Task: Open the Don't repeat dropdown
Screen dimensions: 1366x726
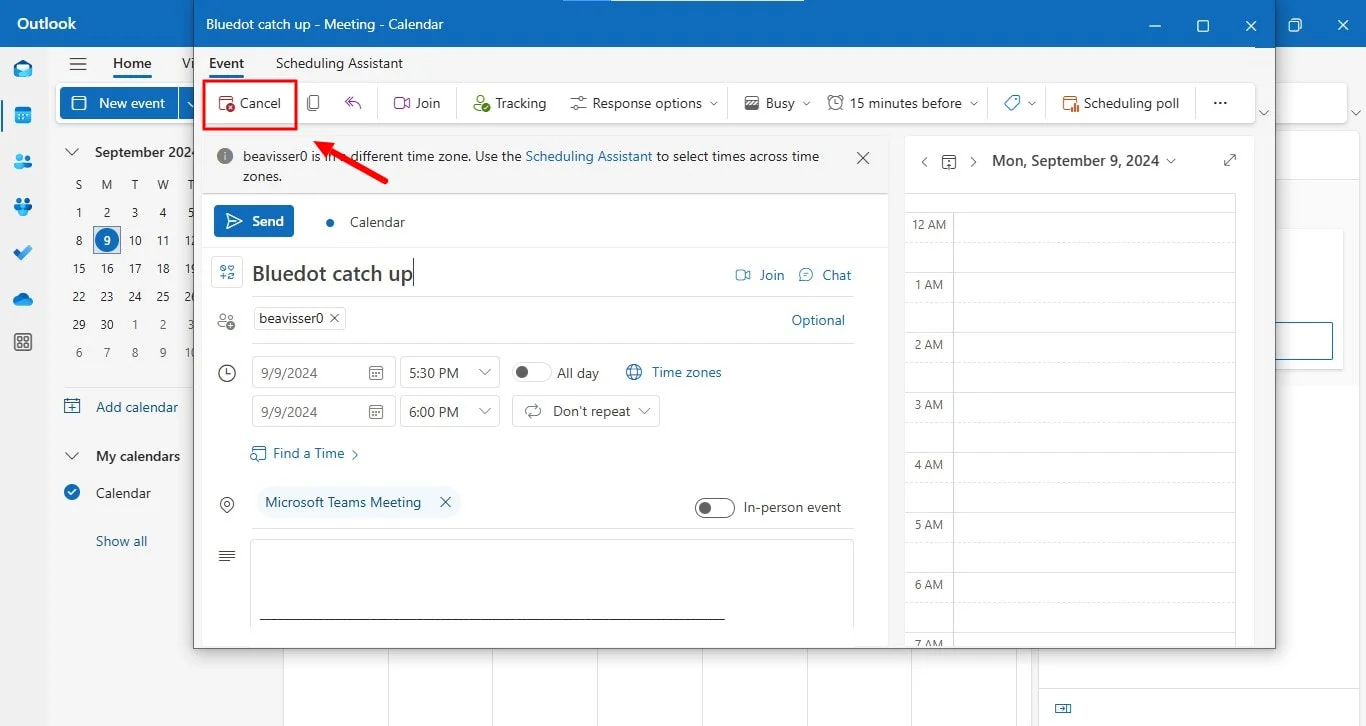Action: [586, 411]
